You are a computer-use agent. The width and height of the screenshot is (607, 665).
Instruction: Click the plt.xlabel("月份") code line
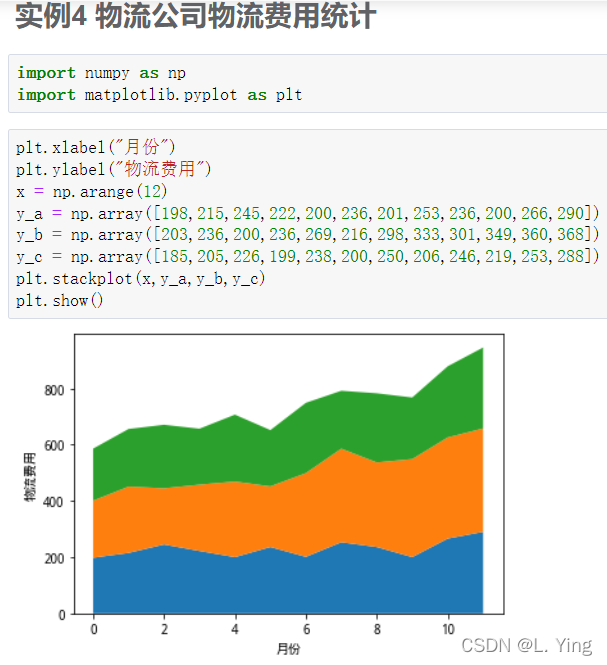tap(95, 147)
